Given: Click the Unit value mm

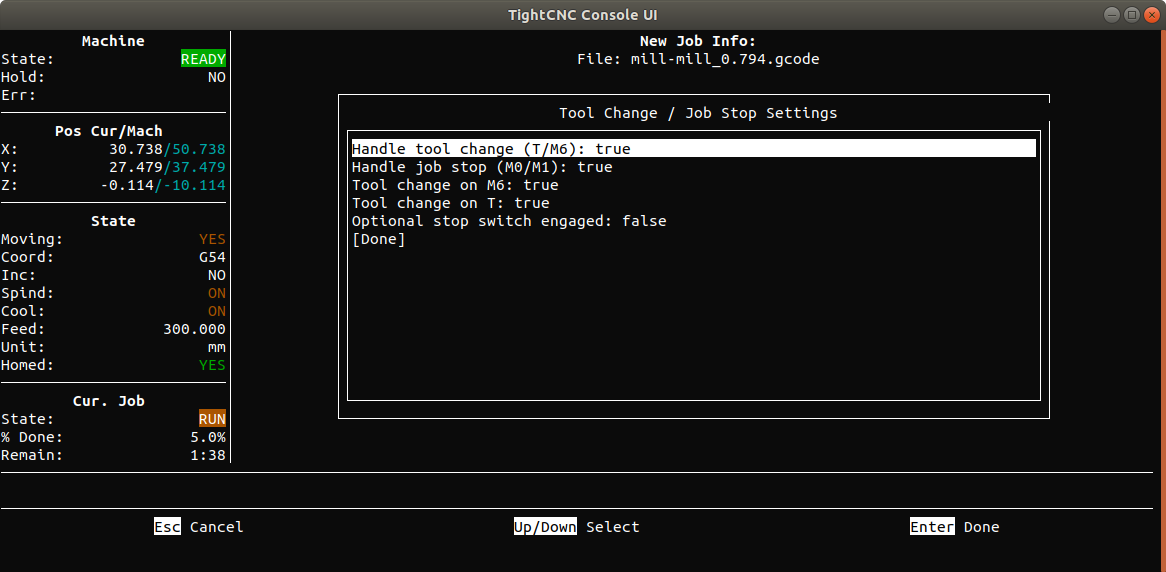Looking at the screenshot, I should (216, 347).
